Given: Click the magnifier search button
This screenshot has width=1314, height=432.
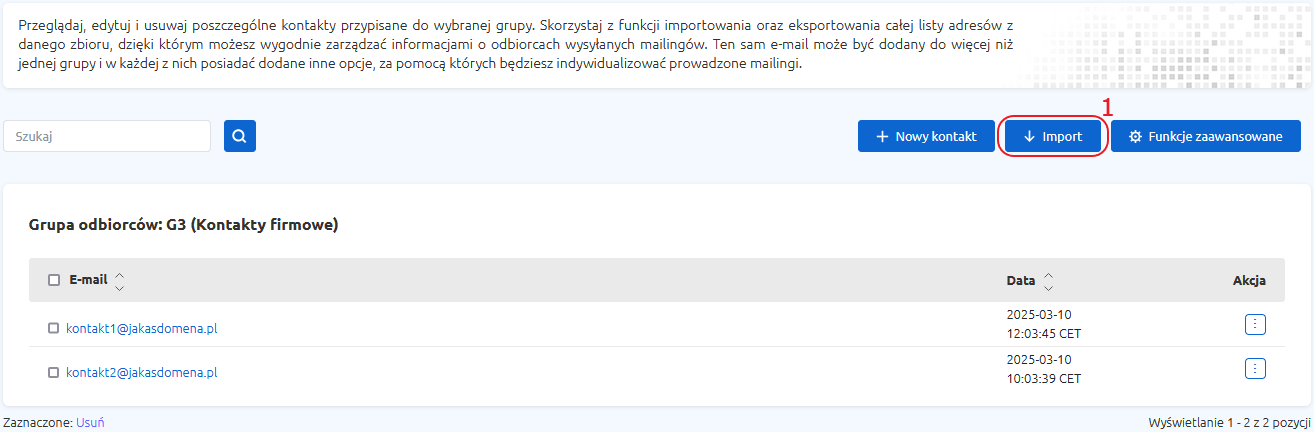Looking at the screenshot, I should pyautogui.click(x=240, y=137).
